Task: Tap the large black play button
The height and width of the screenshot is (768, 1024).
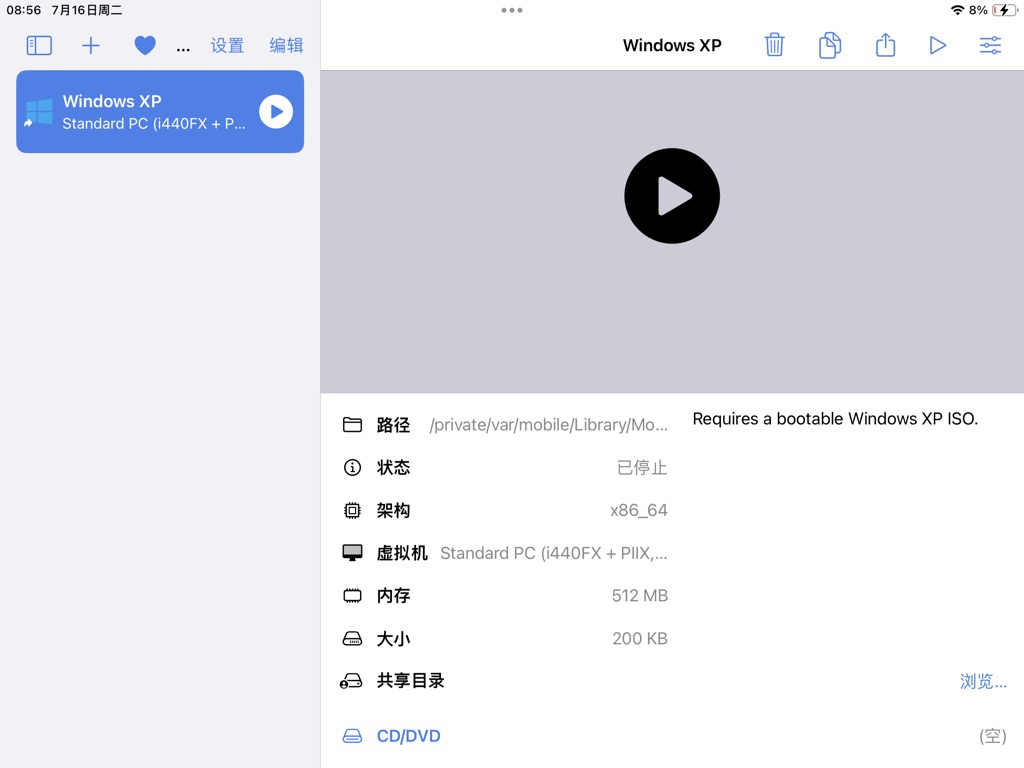Action: point(672,196)
